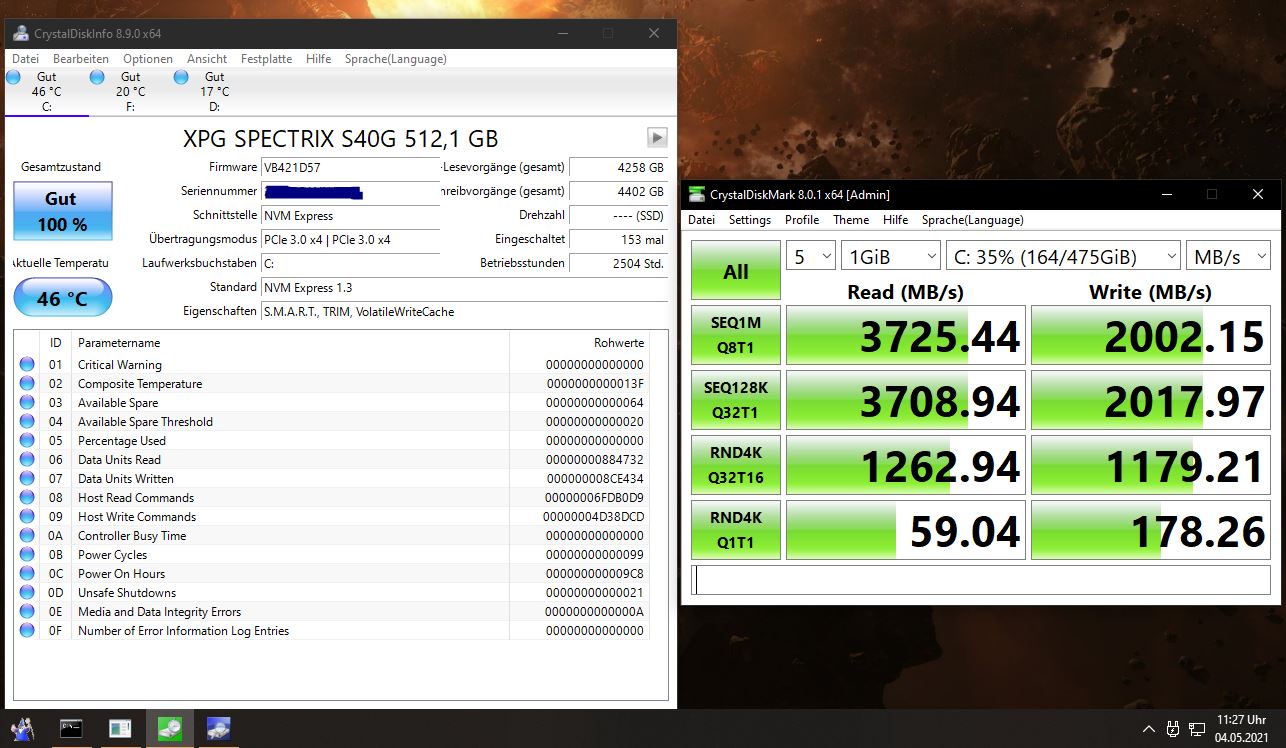Click Standard value NVM Express 1.3
Image resolution: width=1286 pixels, height=748 pixels.
point(464,287)
